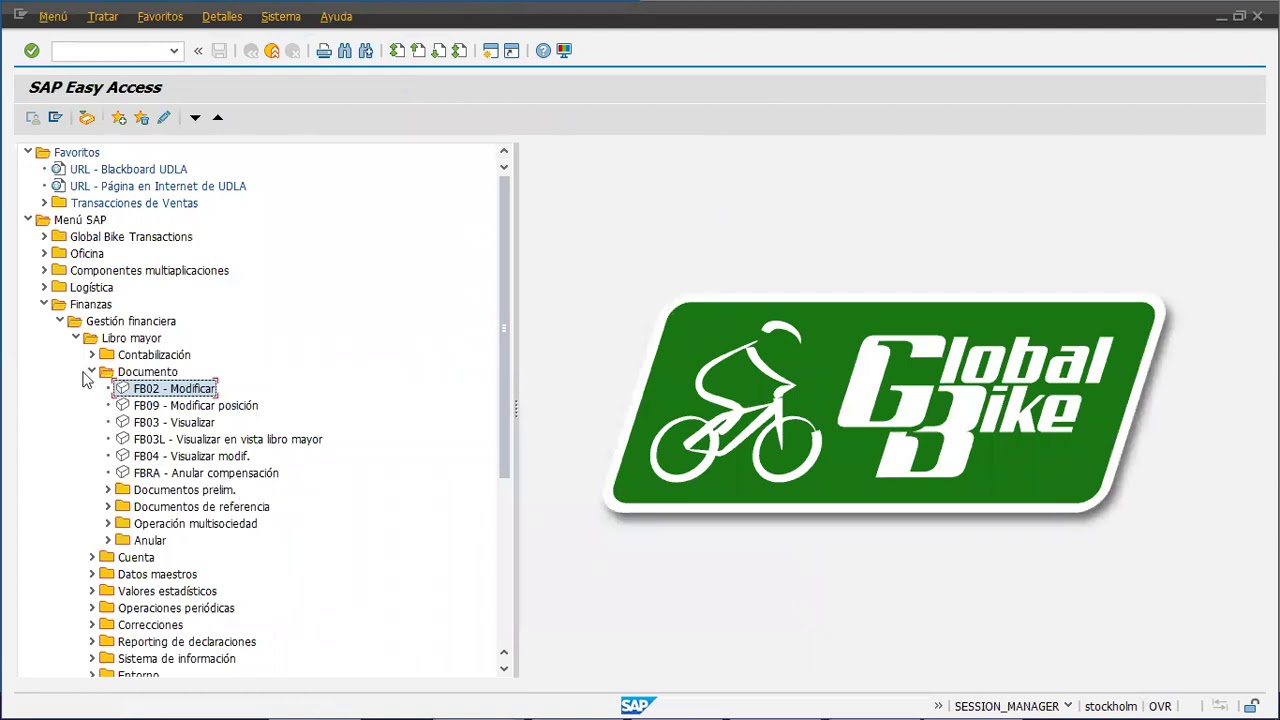
Task: Expand the Logística folder
Action: click(x=44, y=287)
